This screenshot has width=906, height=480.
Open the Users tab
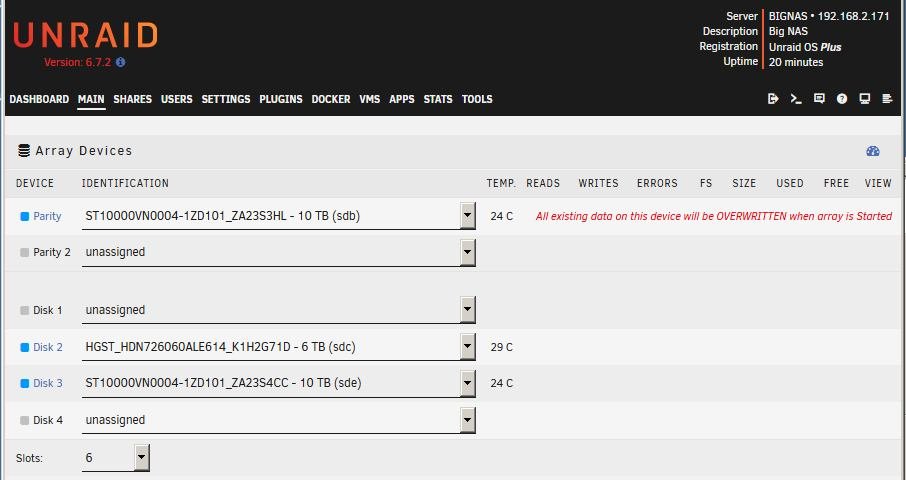point(177,99)
